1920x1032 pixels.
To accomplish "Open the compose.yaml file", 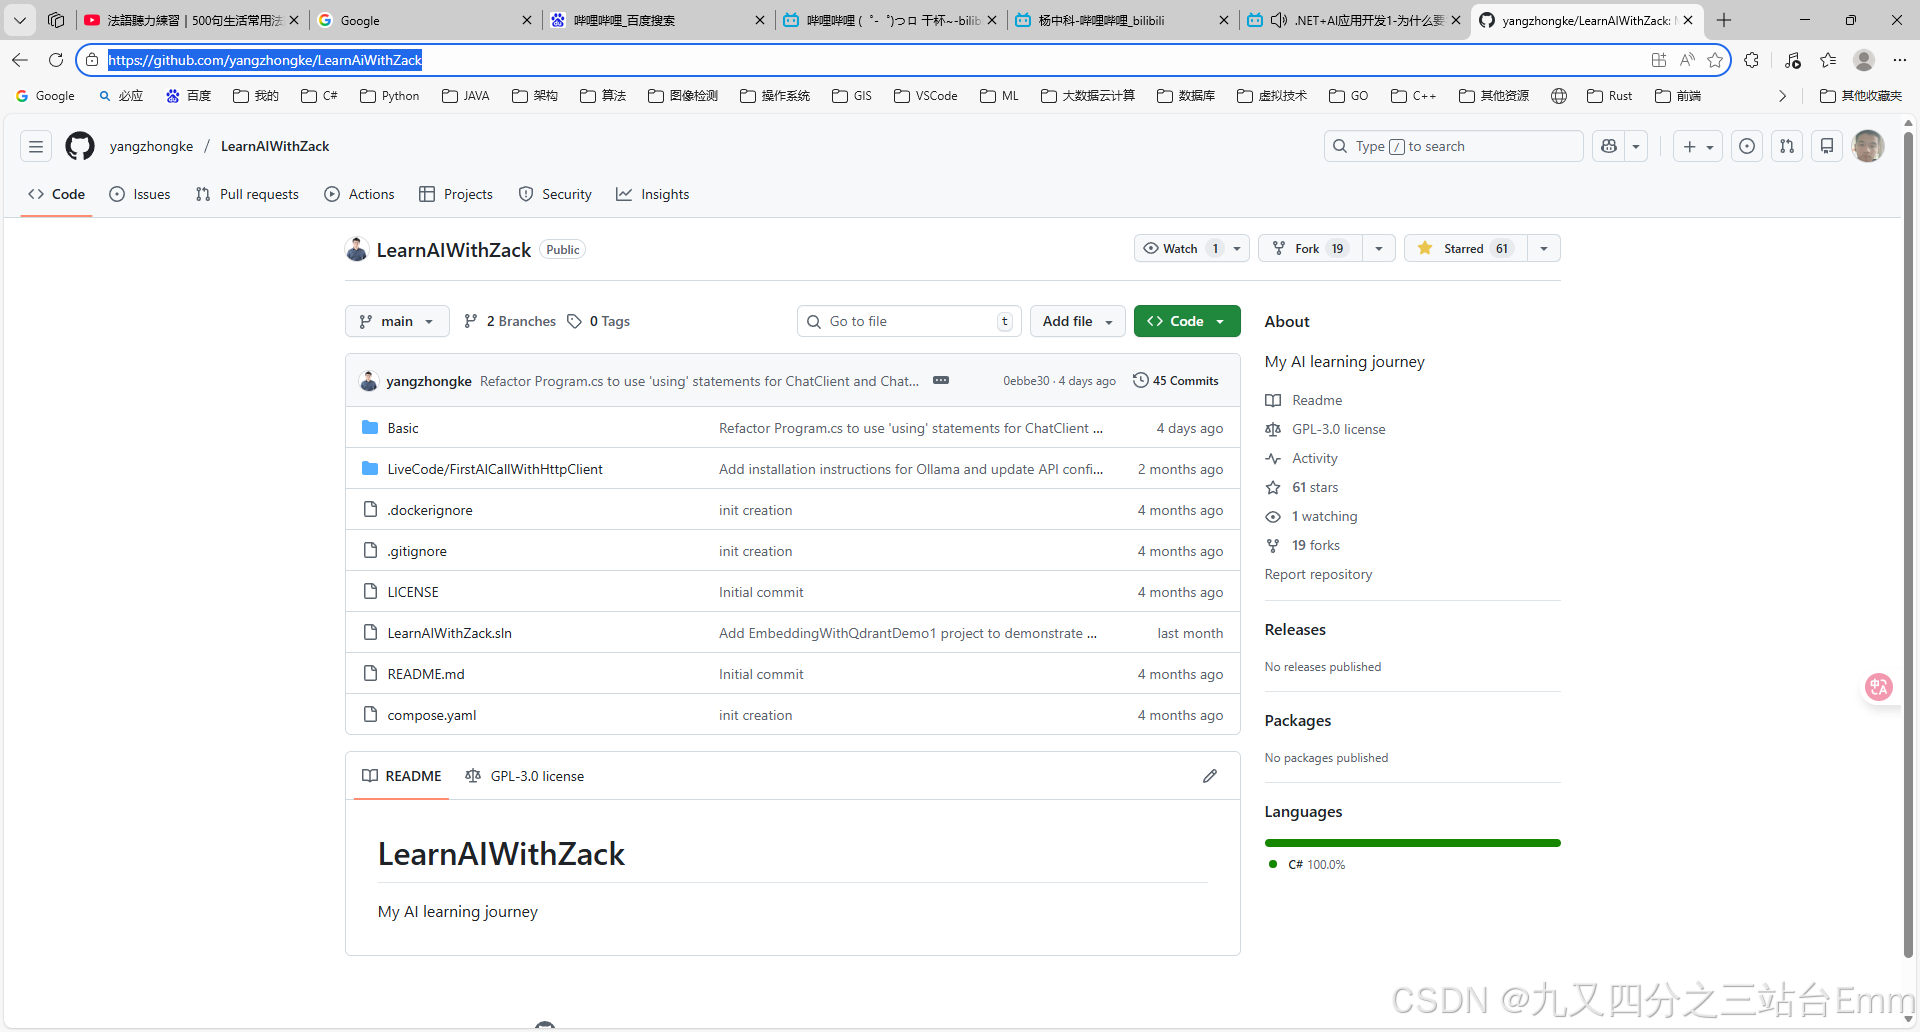I will (431, 715).
